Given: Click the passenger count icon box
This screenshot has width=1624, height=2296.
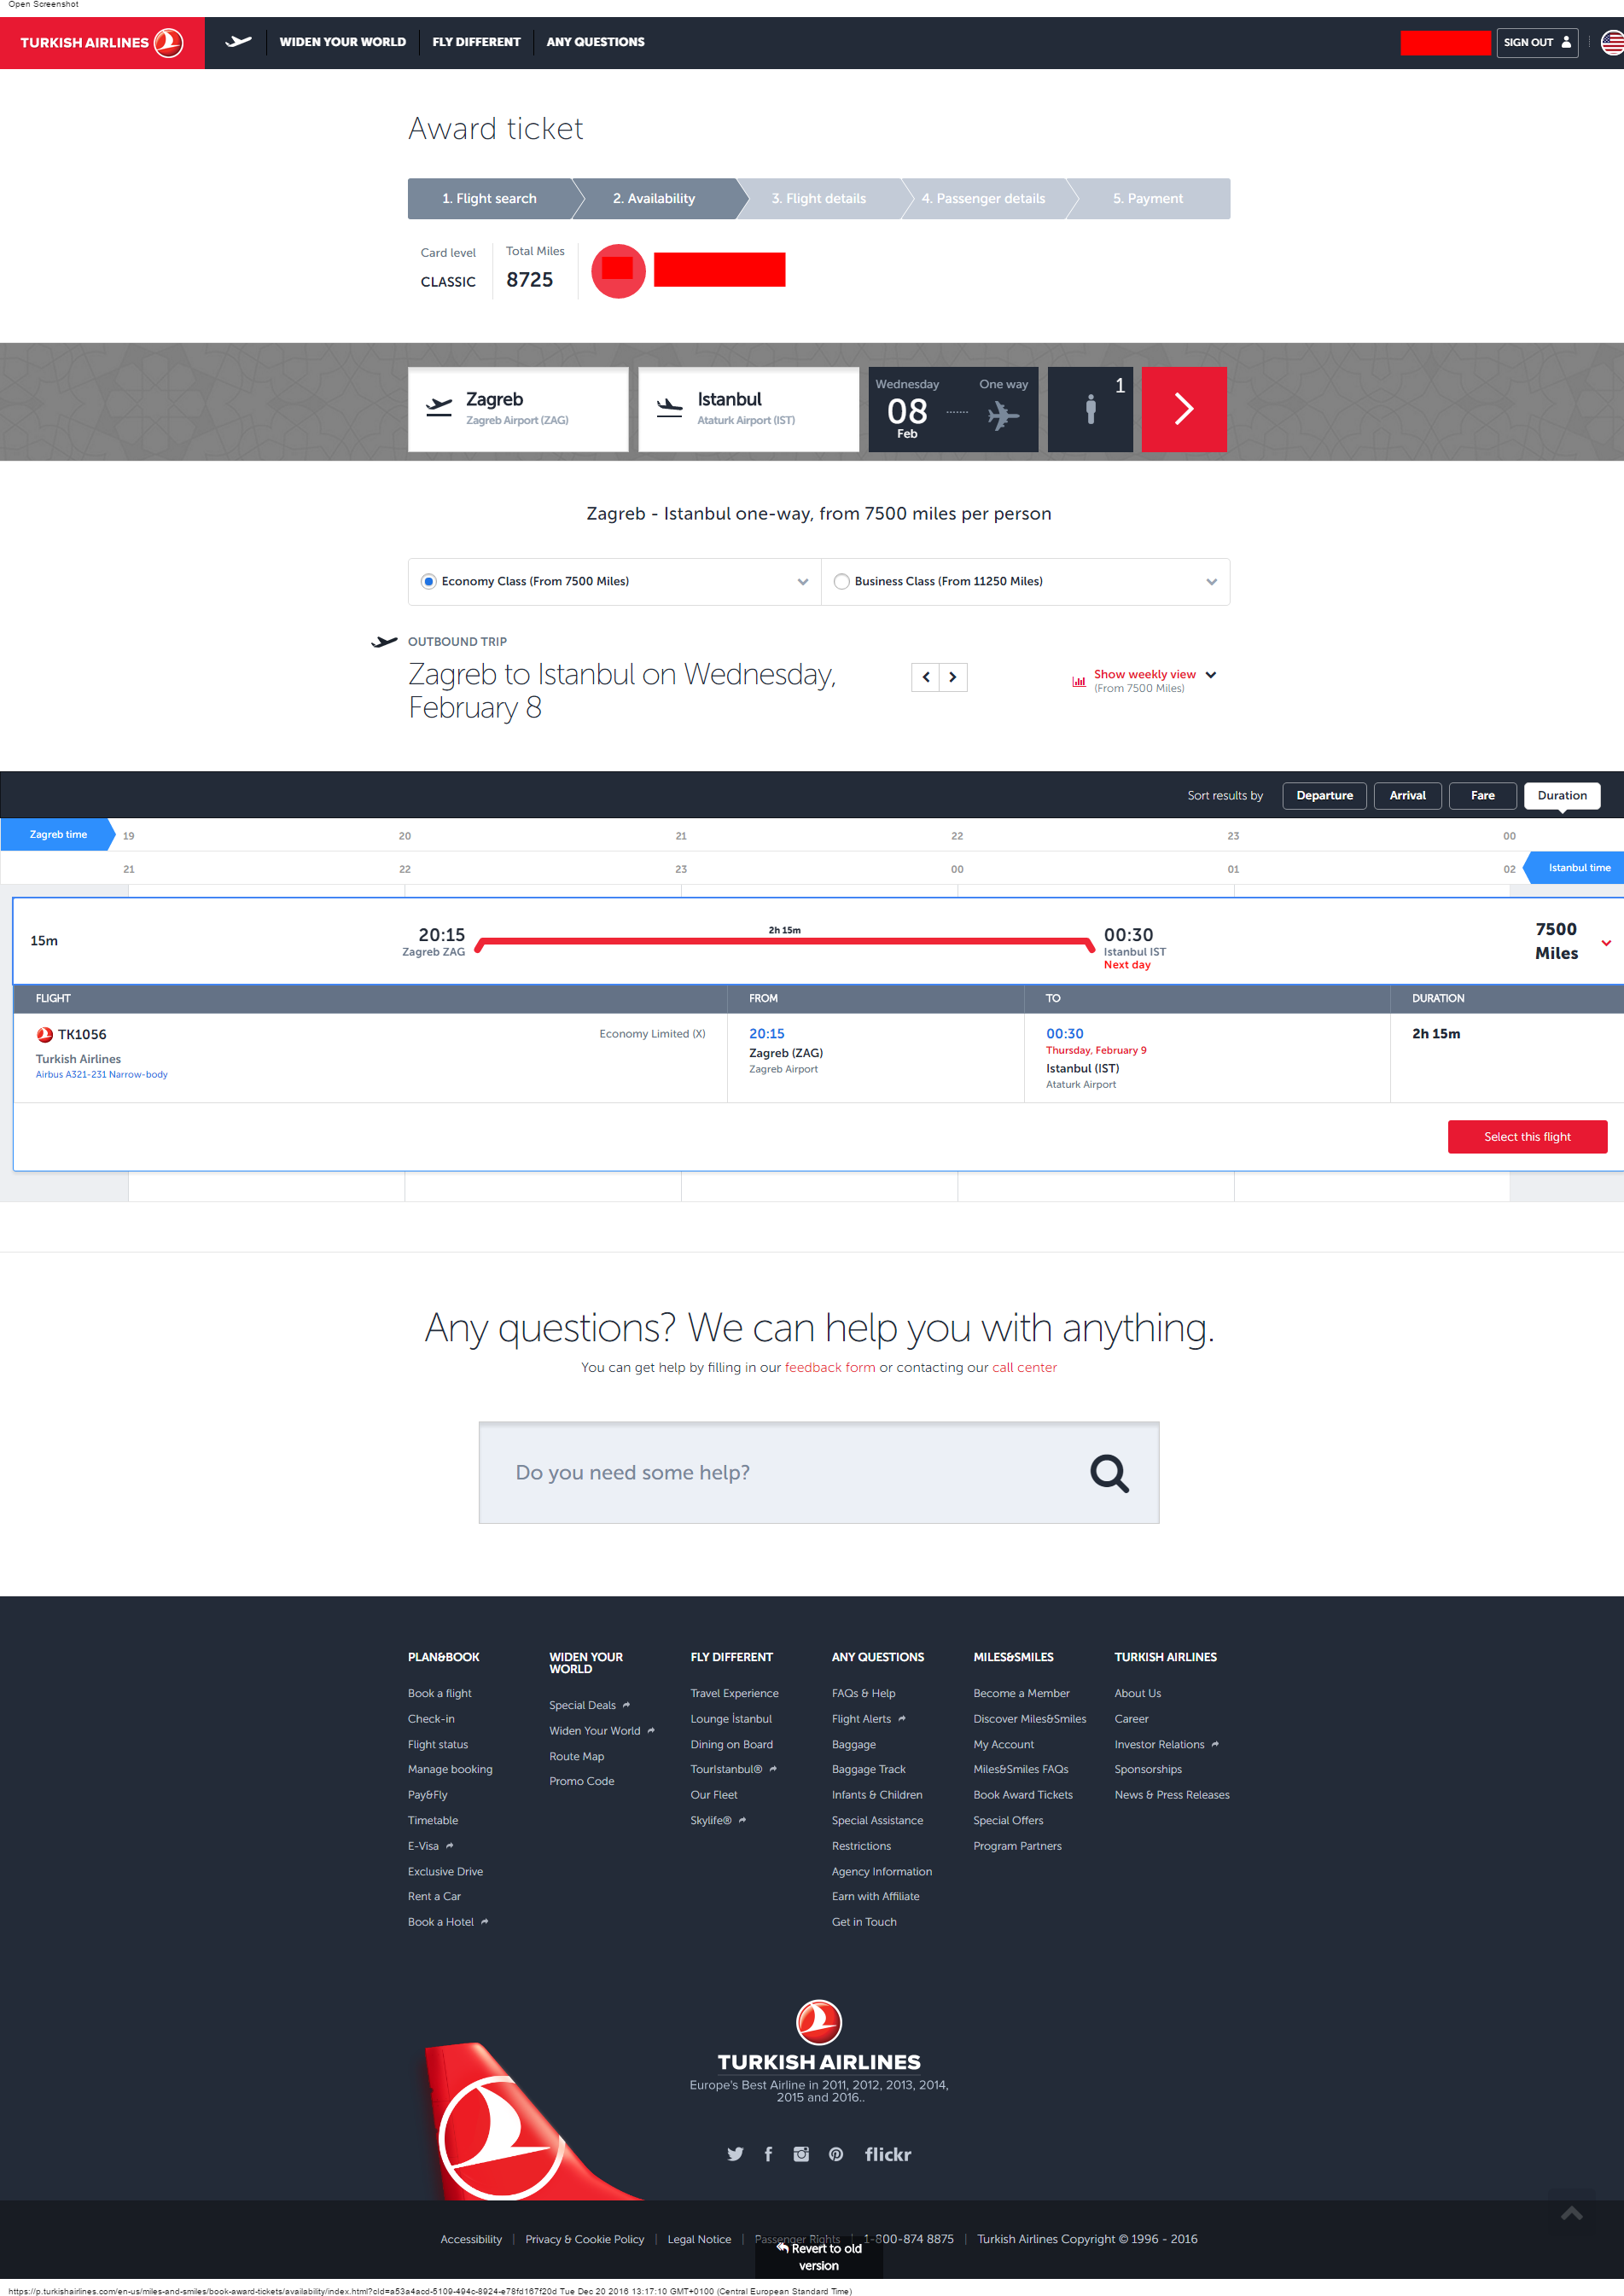Looking at the screenshot, I should pos(1090,409).
